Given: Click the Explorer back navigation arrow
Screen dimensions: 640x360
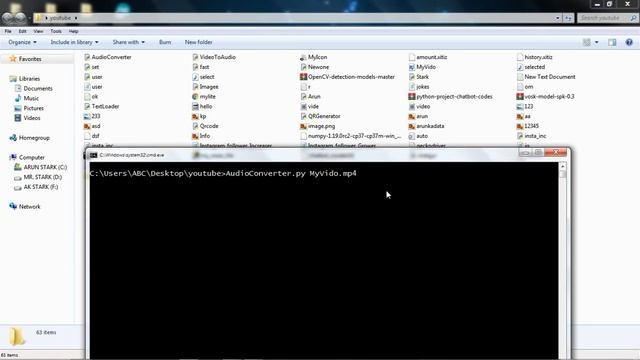Looking at the screenshot, I should pos(8,18).
